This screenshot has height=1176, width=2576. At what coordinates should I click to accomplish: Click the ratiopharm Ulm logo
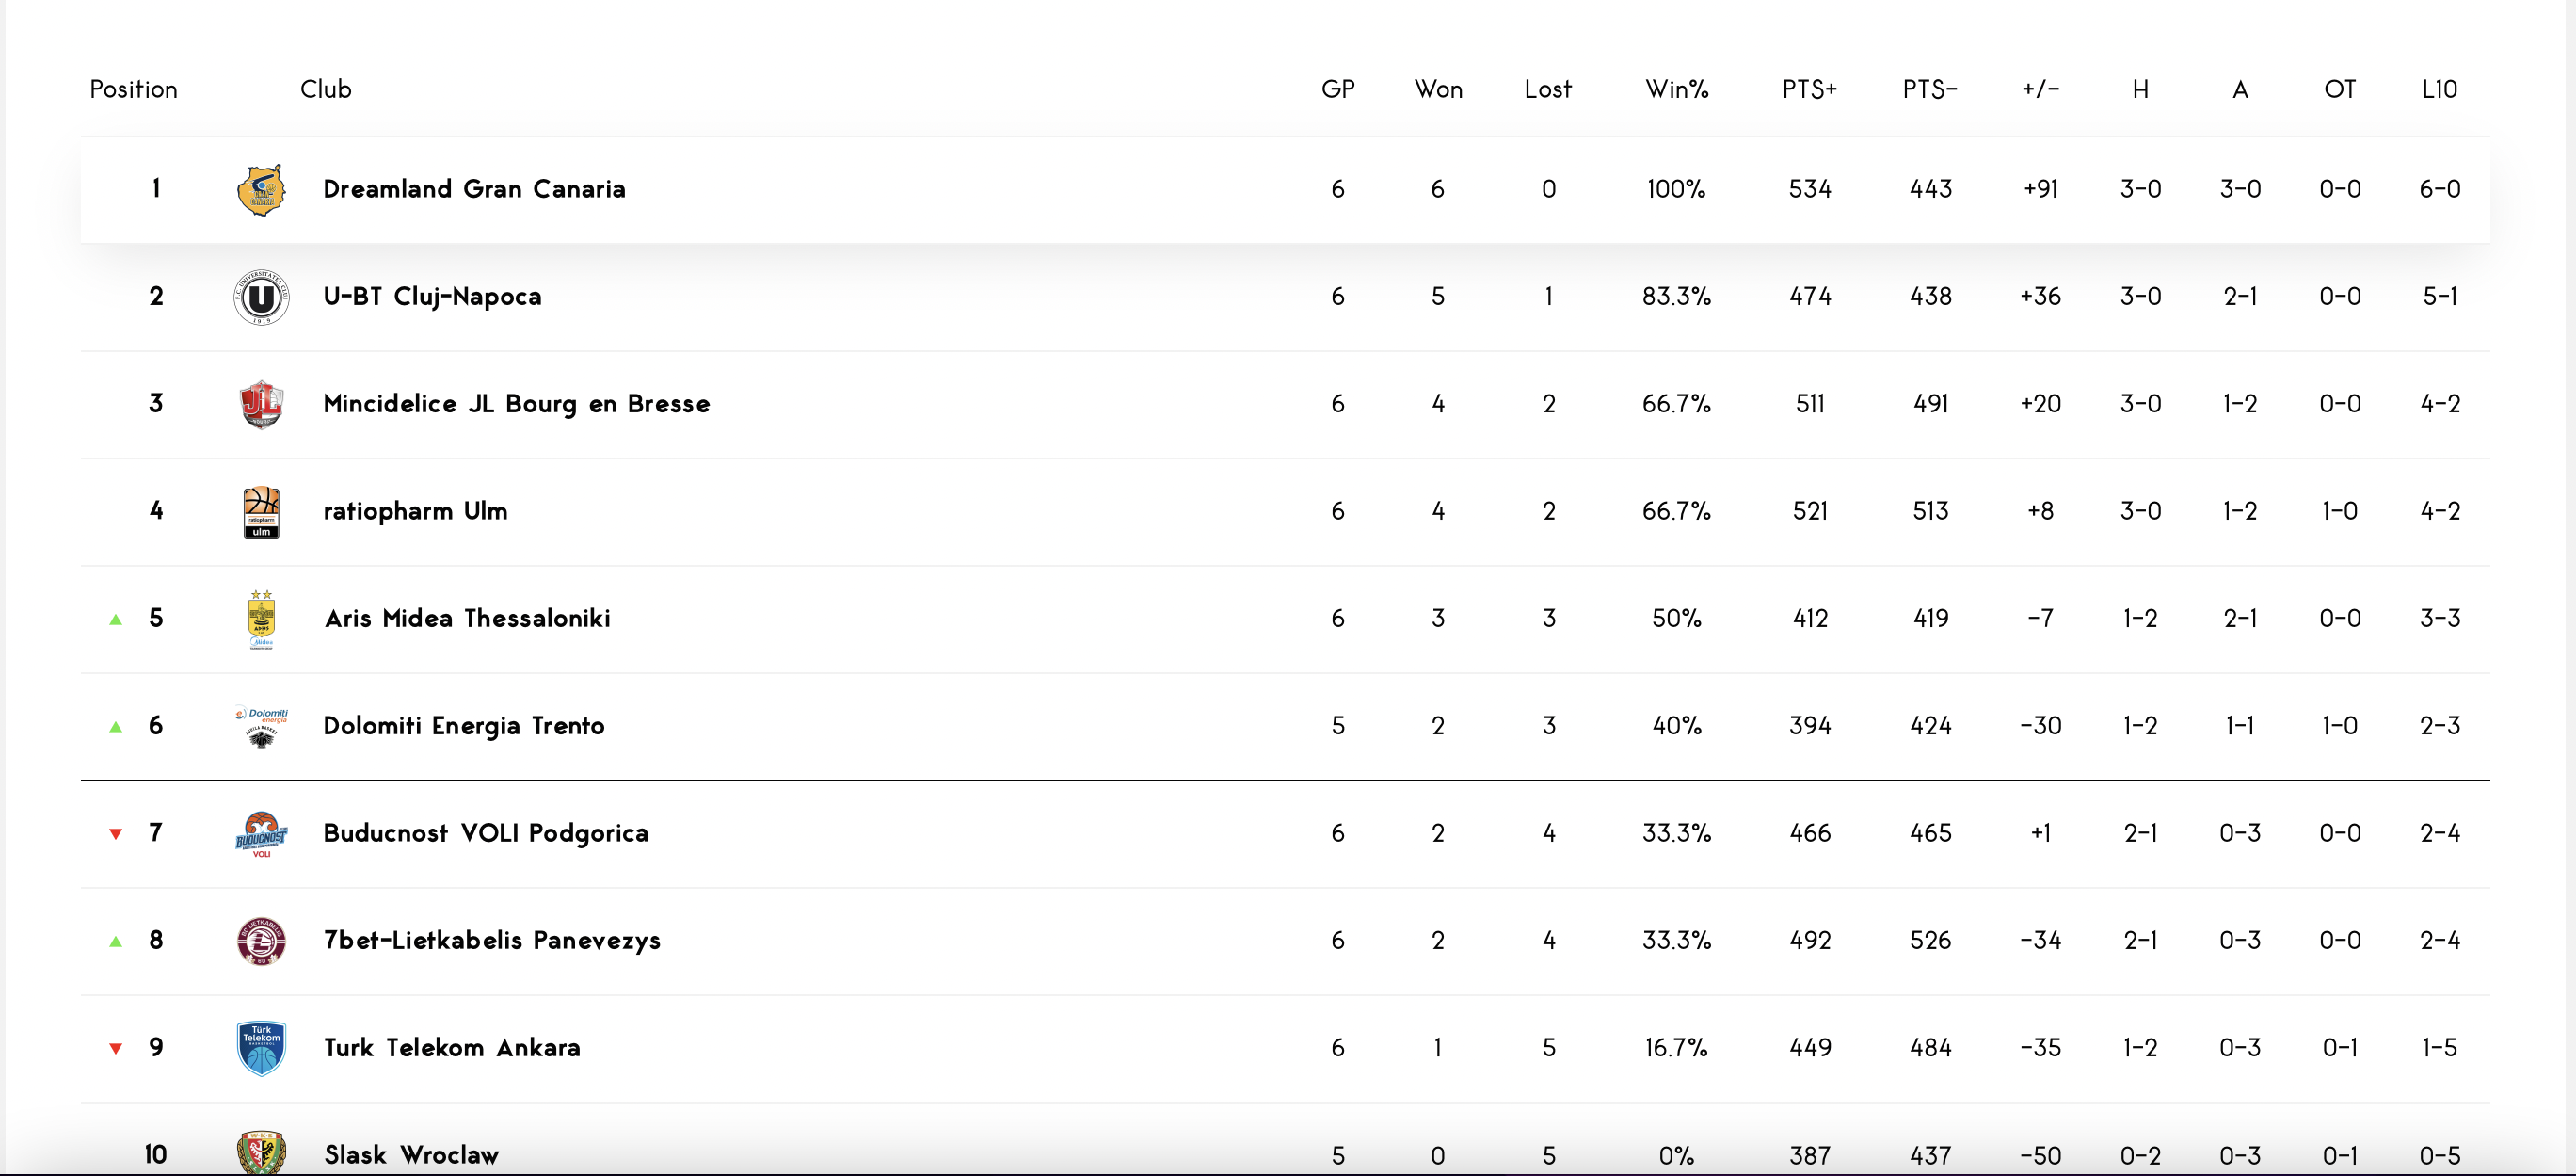point(261,512)
